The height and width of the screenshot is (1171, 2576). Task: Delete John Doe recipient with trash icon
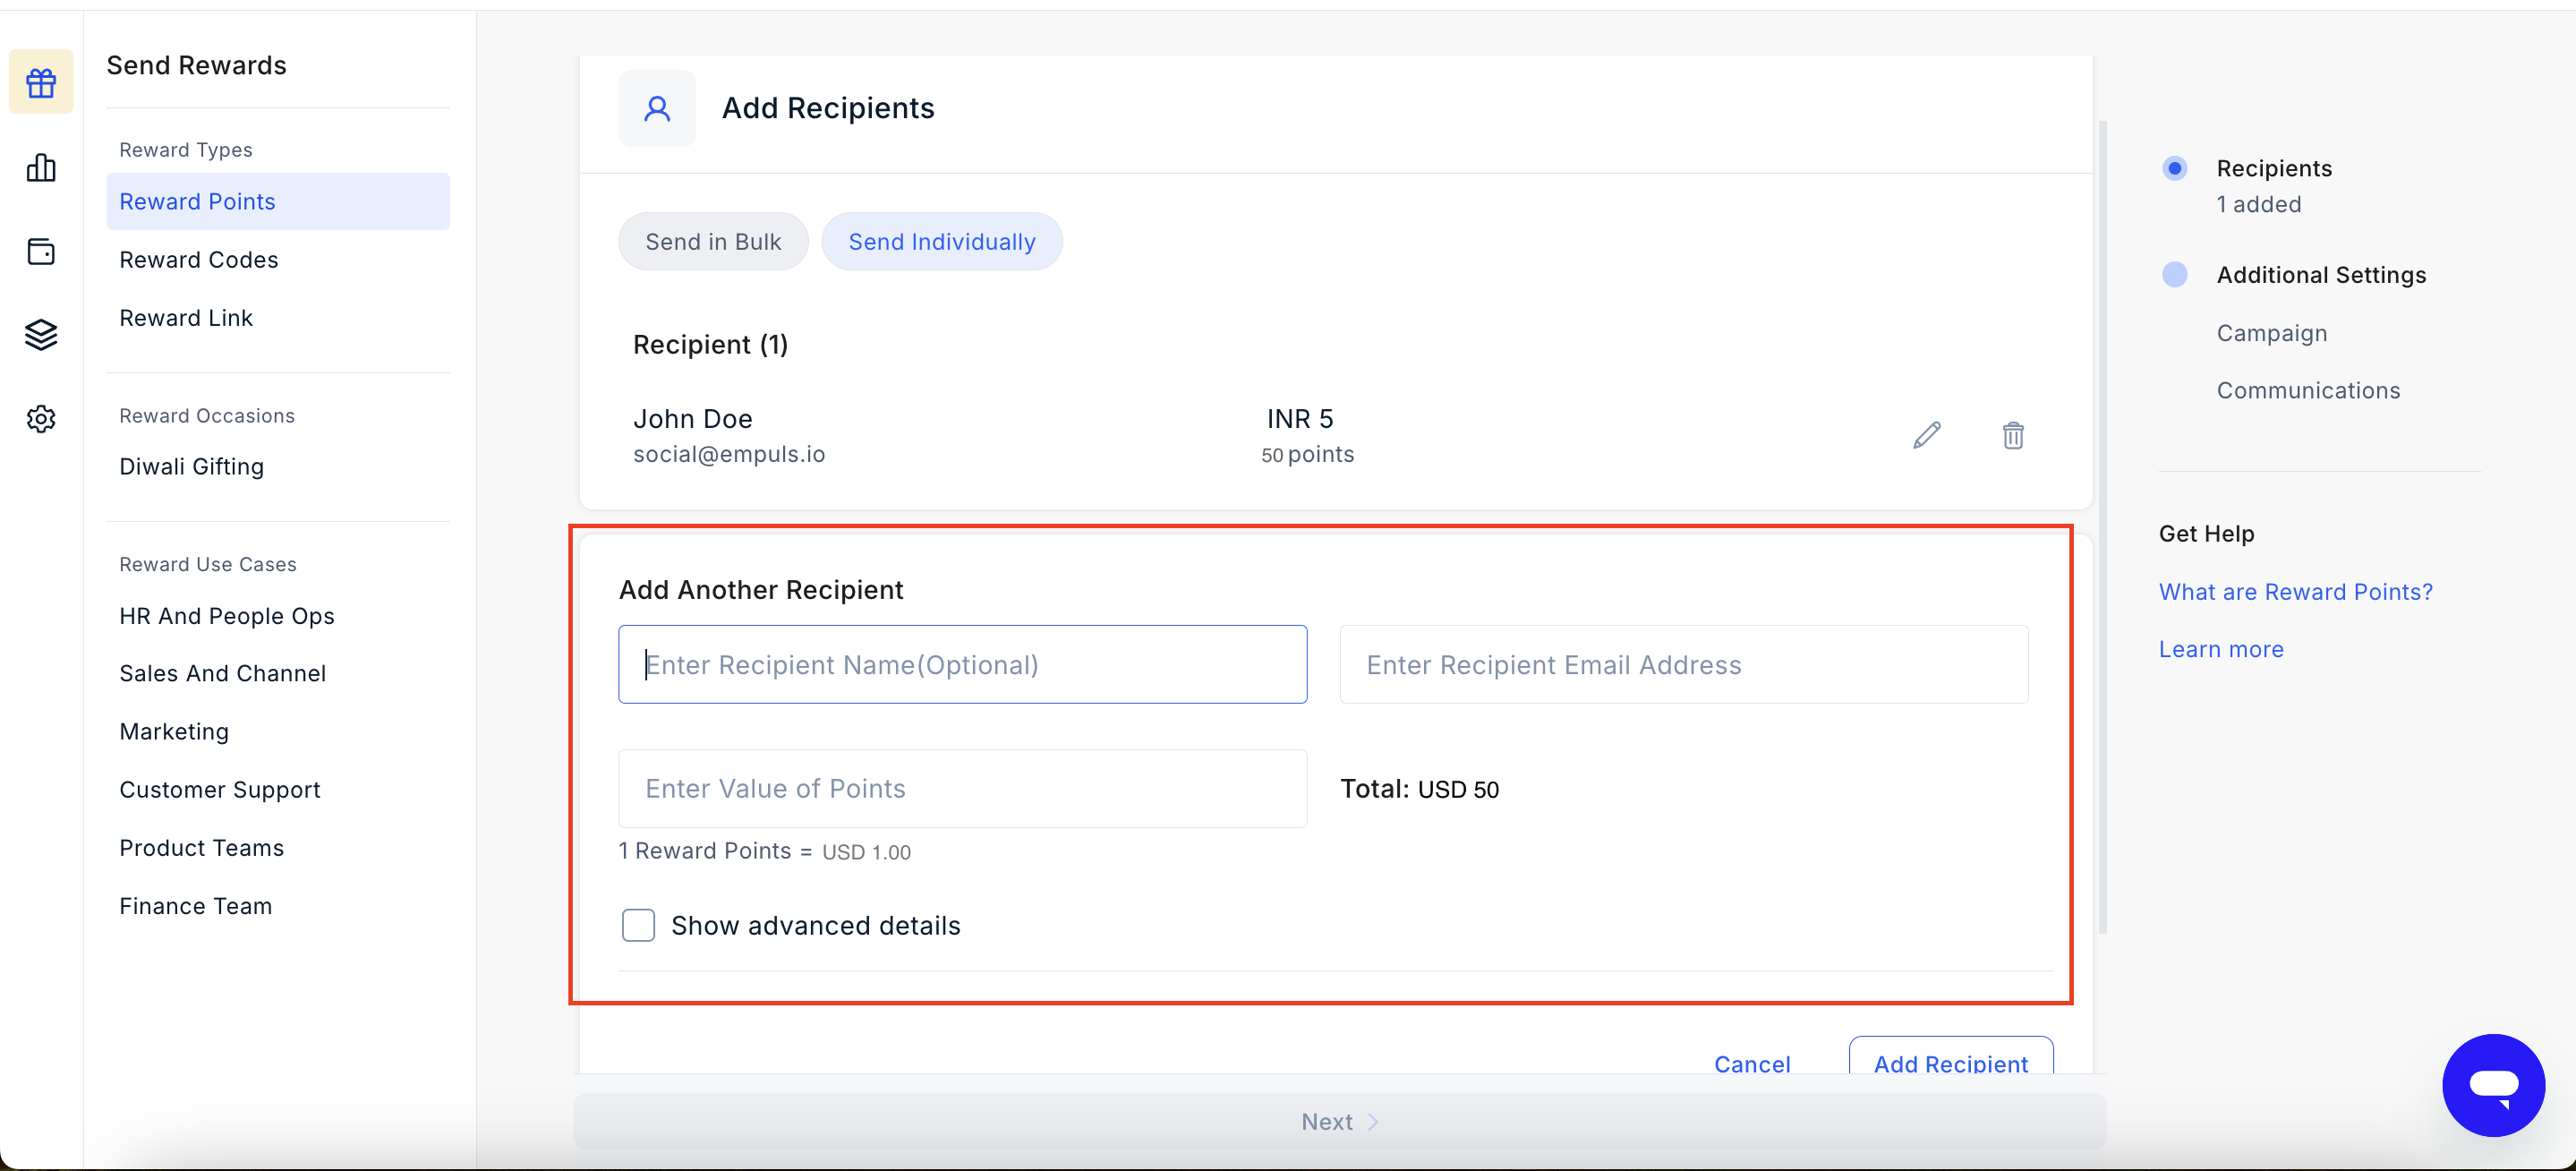tap(2013, 435)
